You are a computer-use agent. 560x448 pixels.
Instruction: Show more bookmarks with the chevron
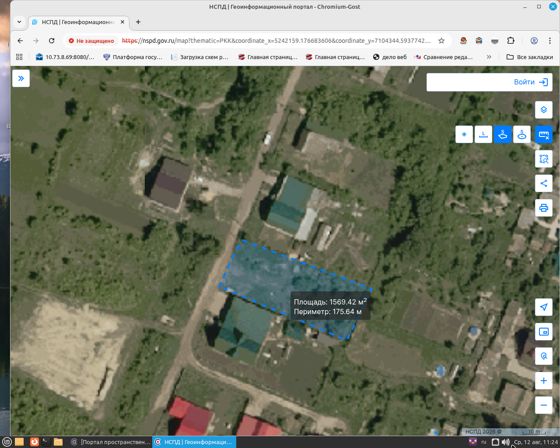[489, 57]
